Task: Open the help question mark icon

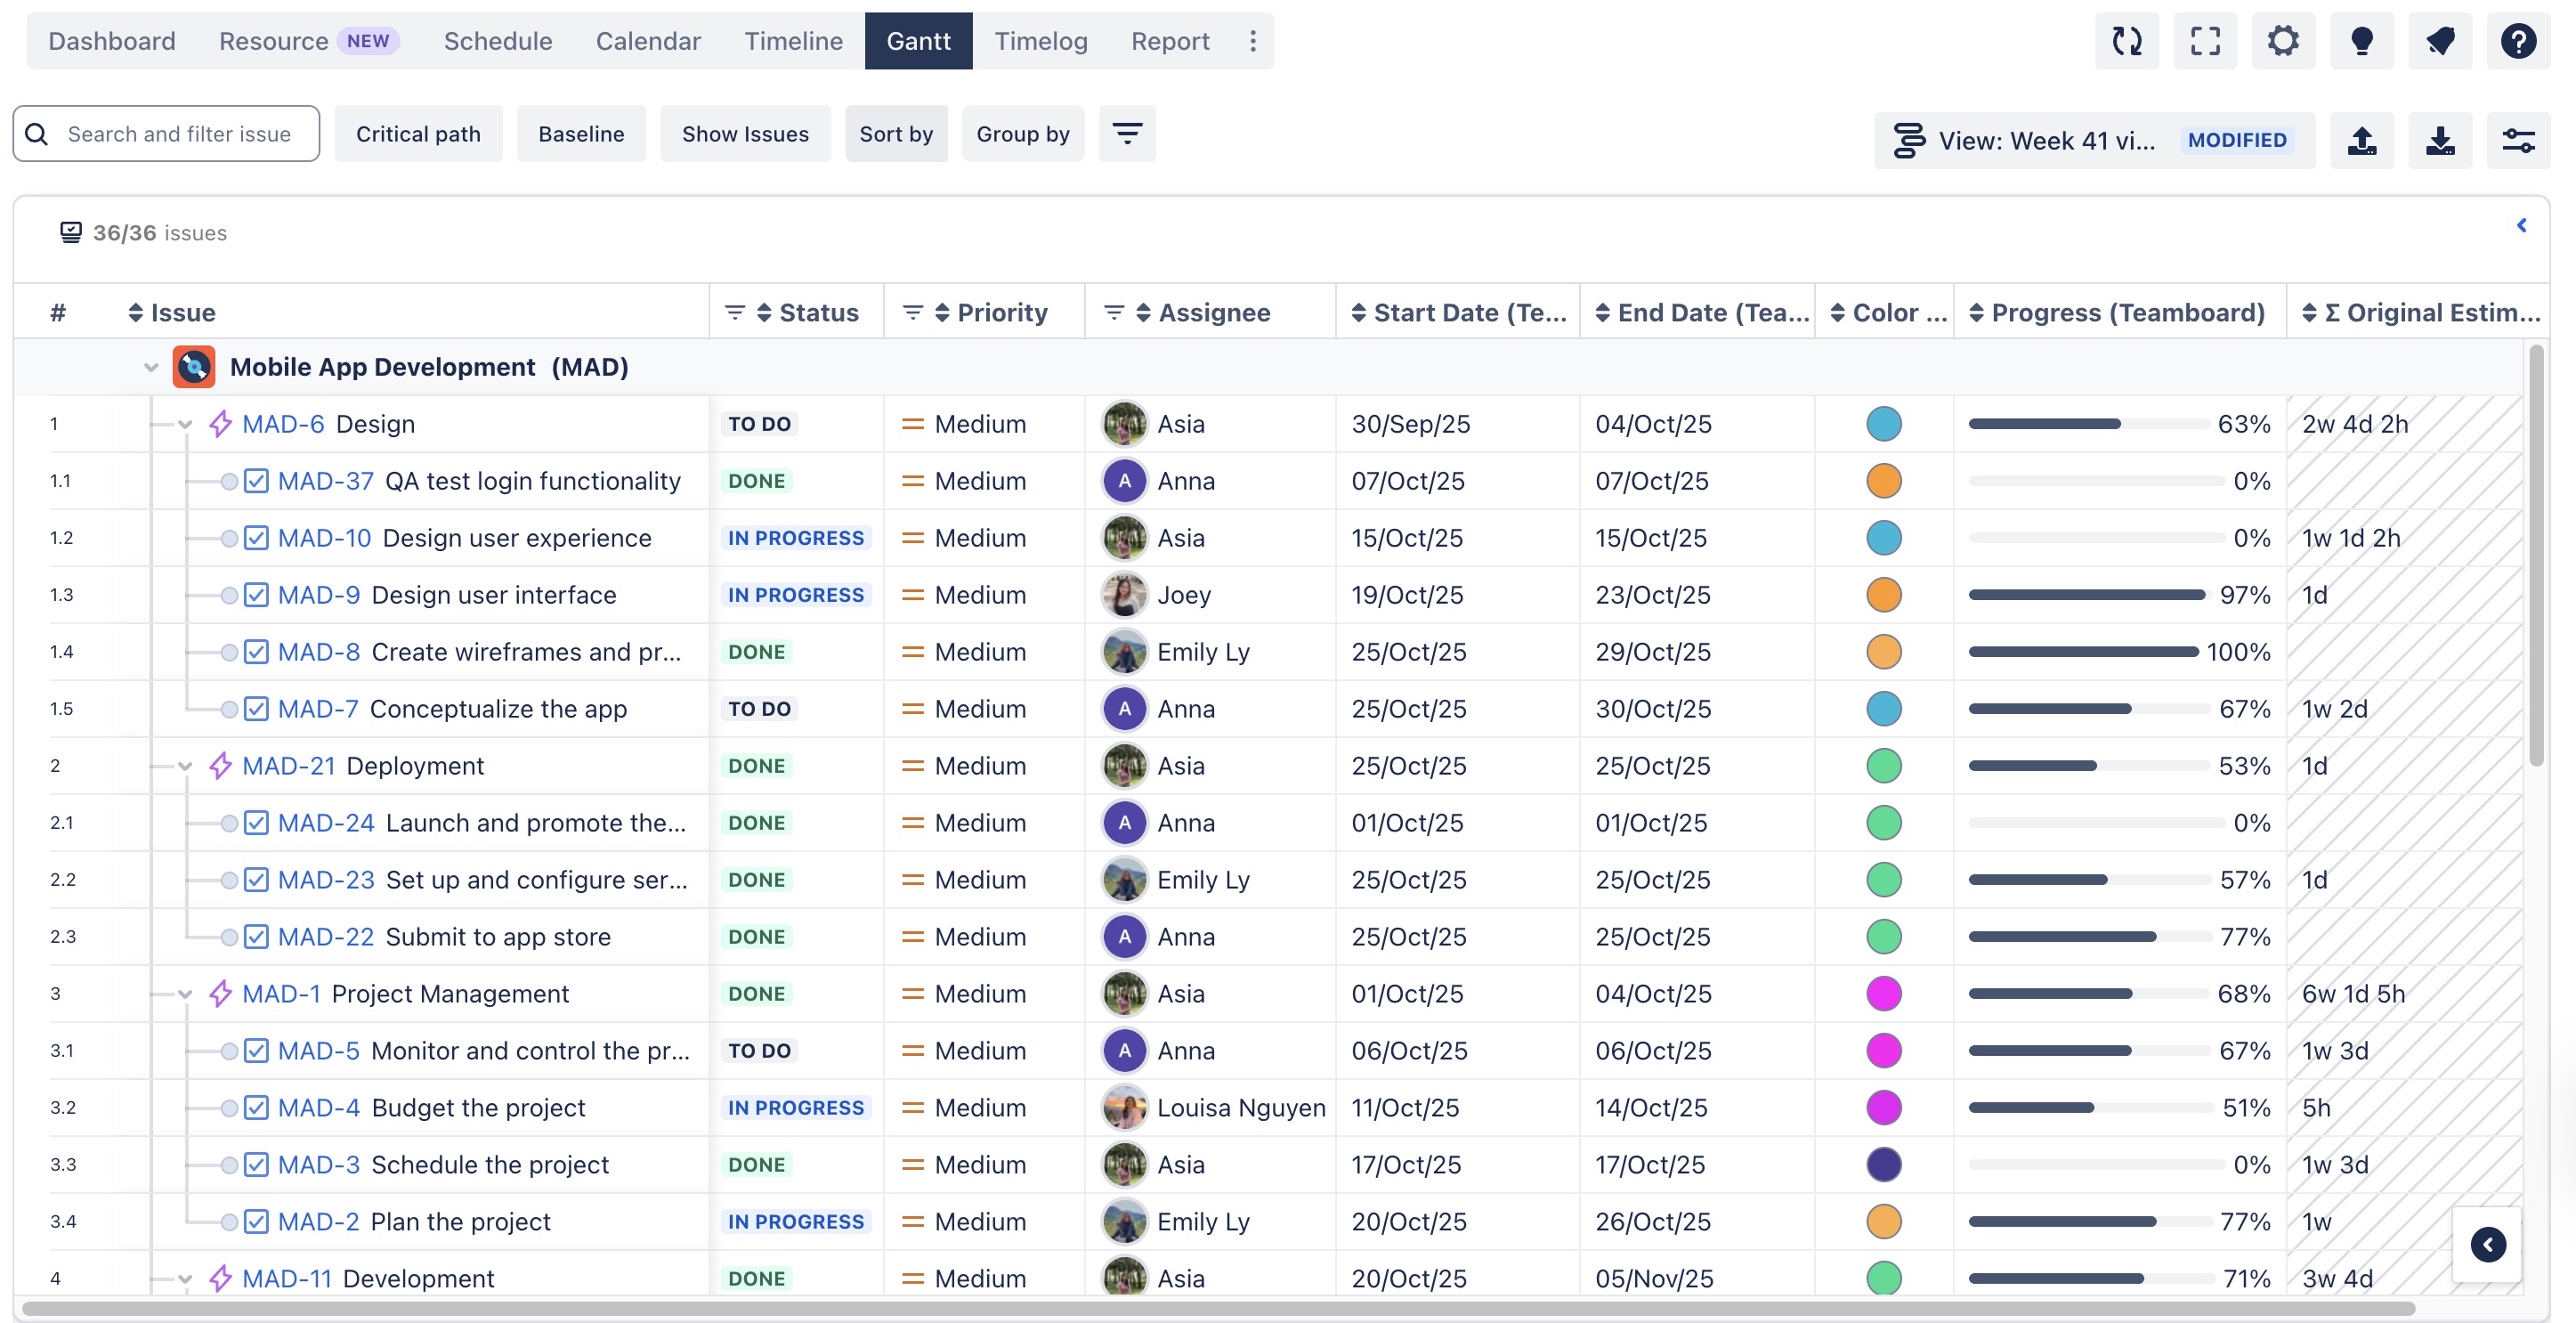Action: tap(2517, 41)
